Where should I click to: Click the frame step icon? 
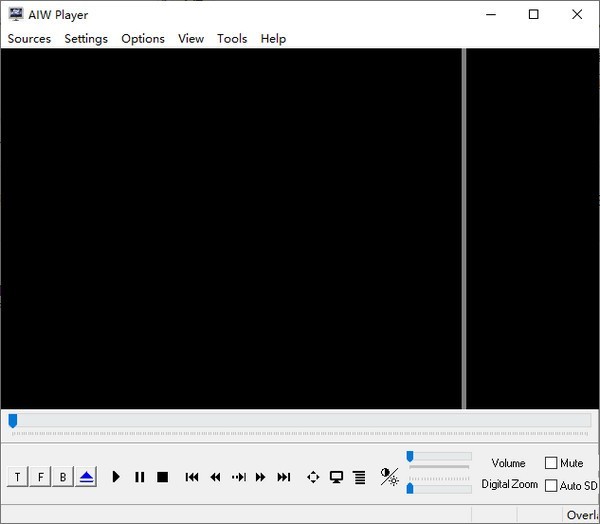(x=239, y=477)
